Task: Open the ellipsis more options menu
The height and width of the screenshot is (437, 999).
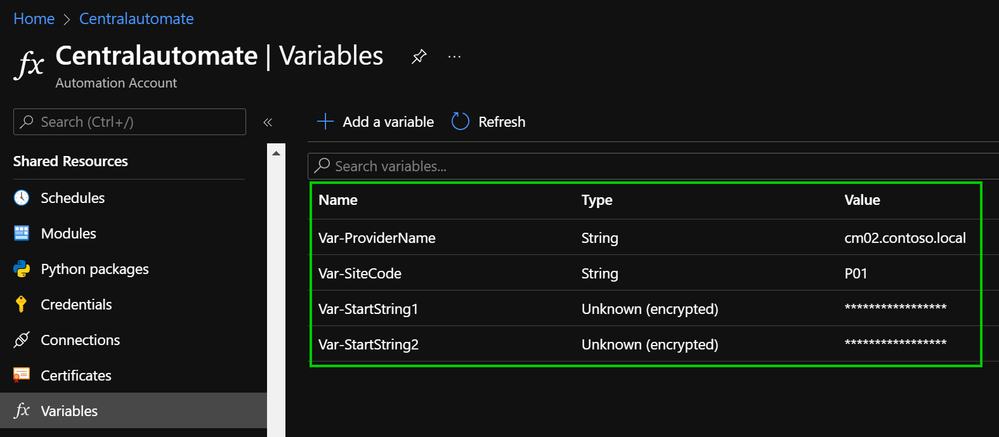Action: coord(455,57)
